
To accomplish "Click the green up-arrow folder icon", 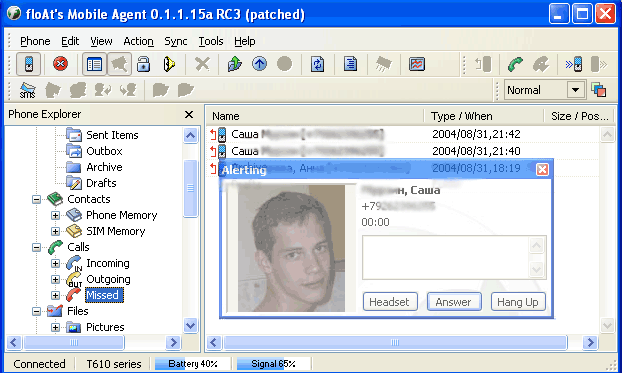I will 234,64.
